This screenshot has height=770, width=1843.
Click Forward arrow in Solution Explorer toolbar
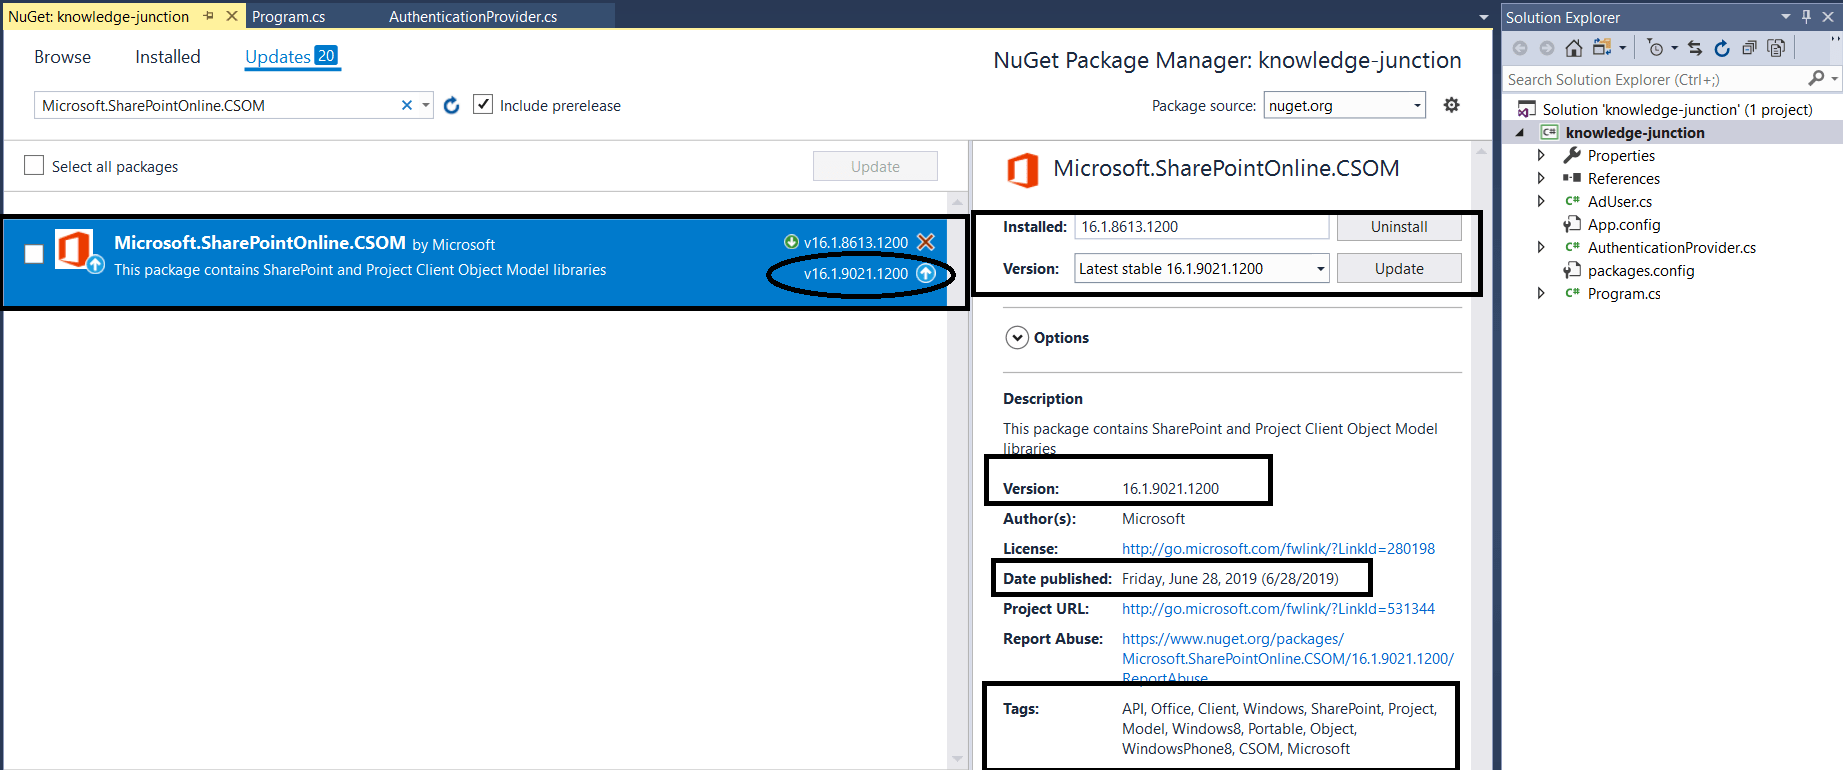point(1547,48)
